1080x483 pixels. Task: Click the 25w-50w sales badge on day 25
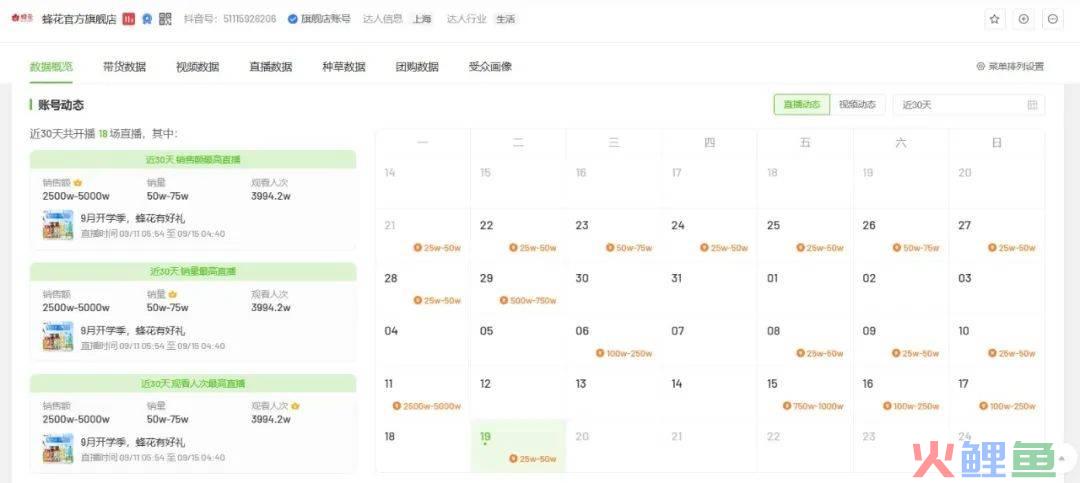pyautogui.click(x=820, y=247)
